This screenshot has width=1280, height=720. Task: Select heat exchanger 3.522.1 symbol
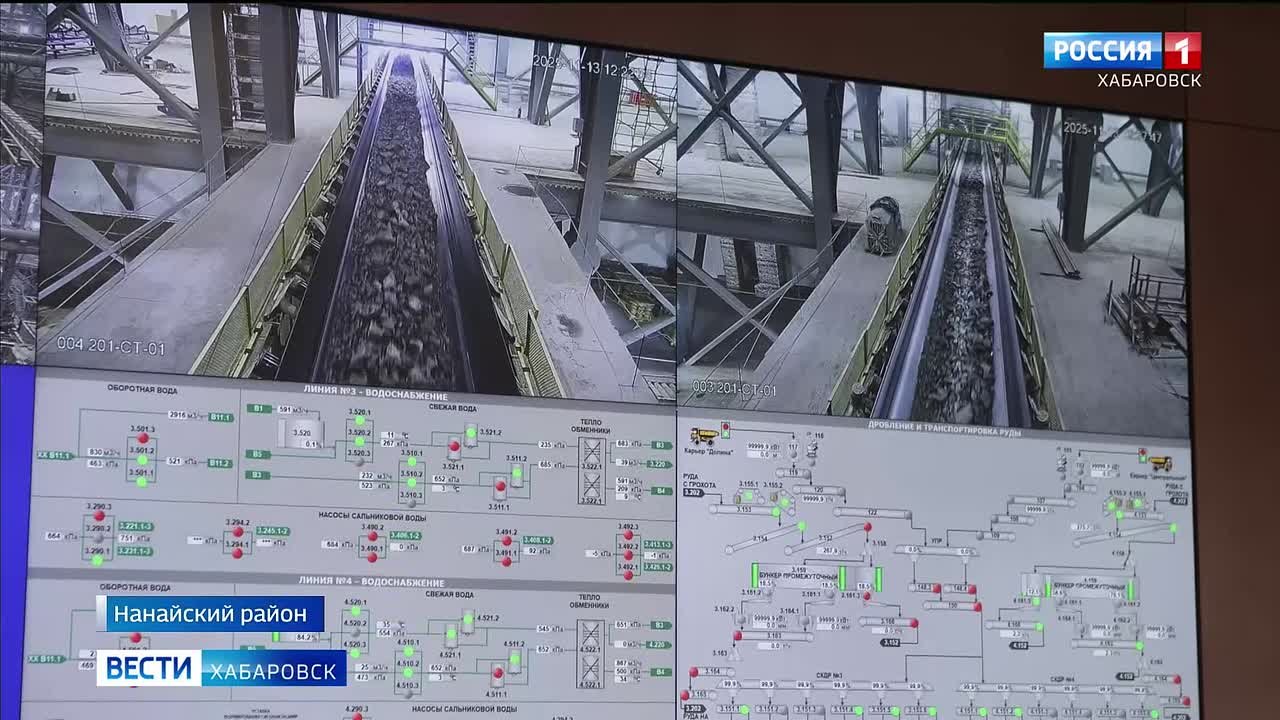click(x=591, y=466)
